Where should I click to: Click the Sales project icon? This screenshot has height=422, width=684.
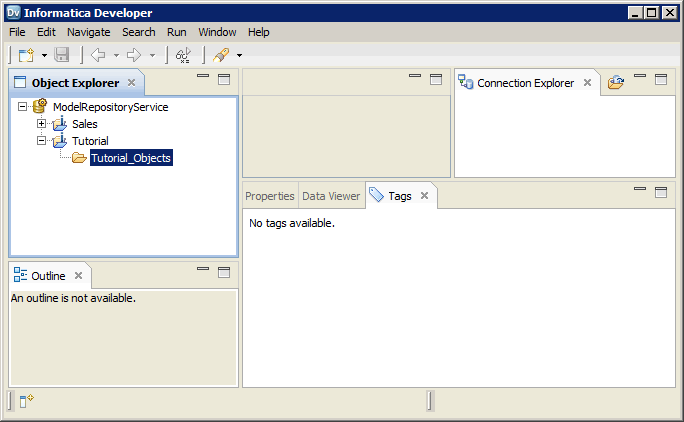coord(60,124)
